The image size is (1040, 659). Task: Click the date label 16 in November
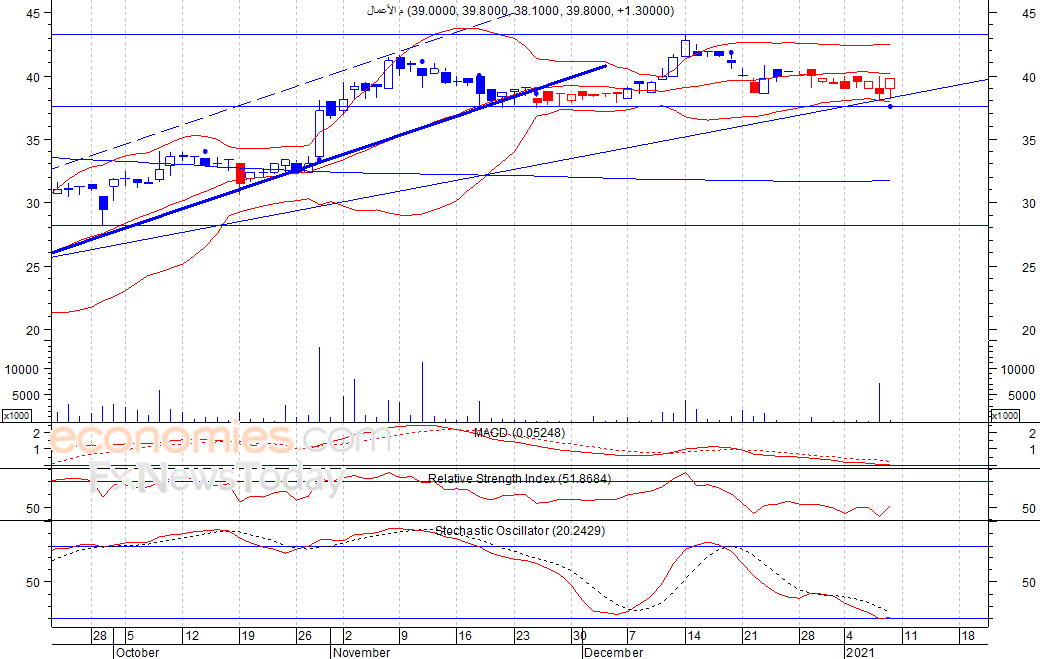click(x=464, y=636)
